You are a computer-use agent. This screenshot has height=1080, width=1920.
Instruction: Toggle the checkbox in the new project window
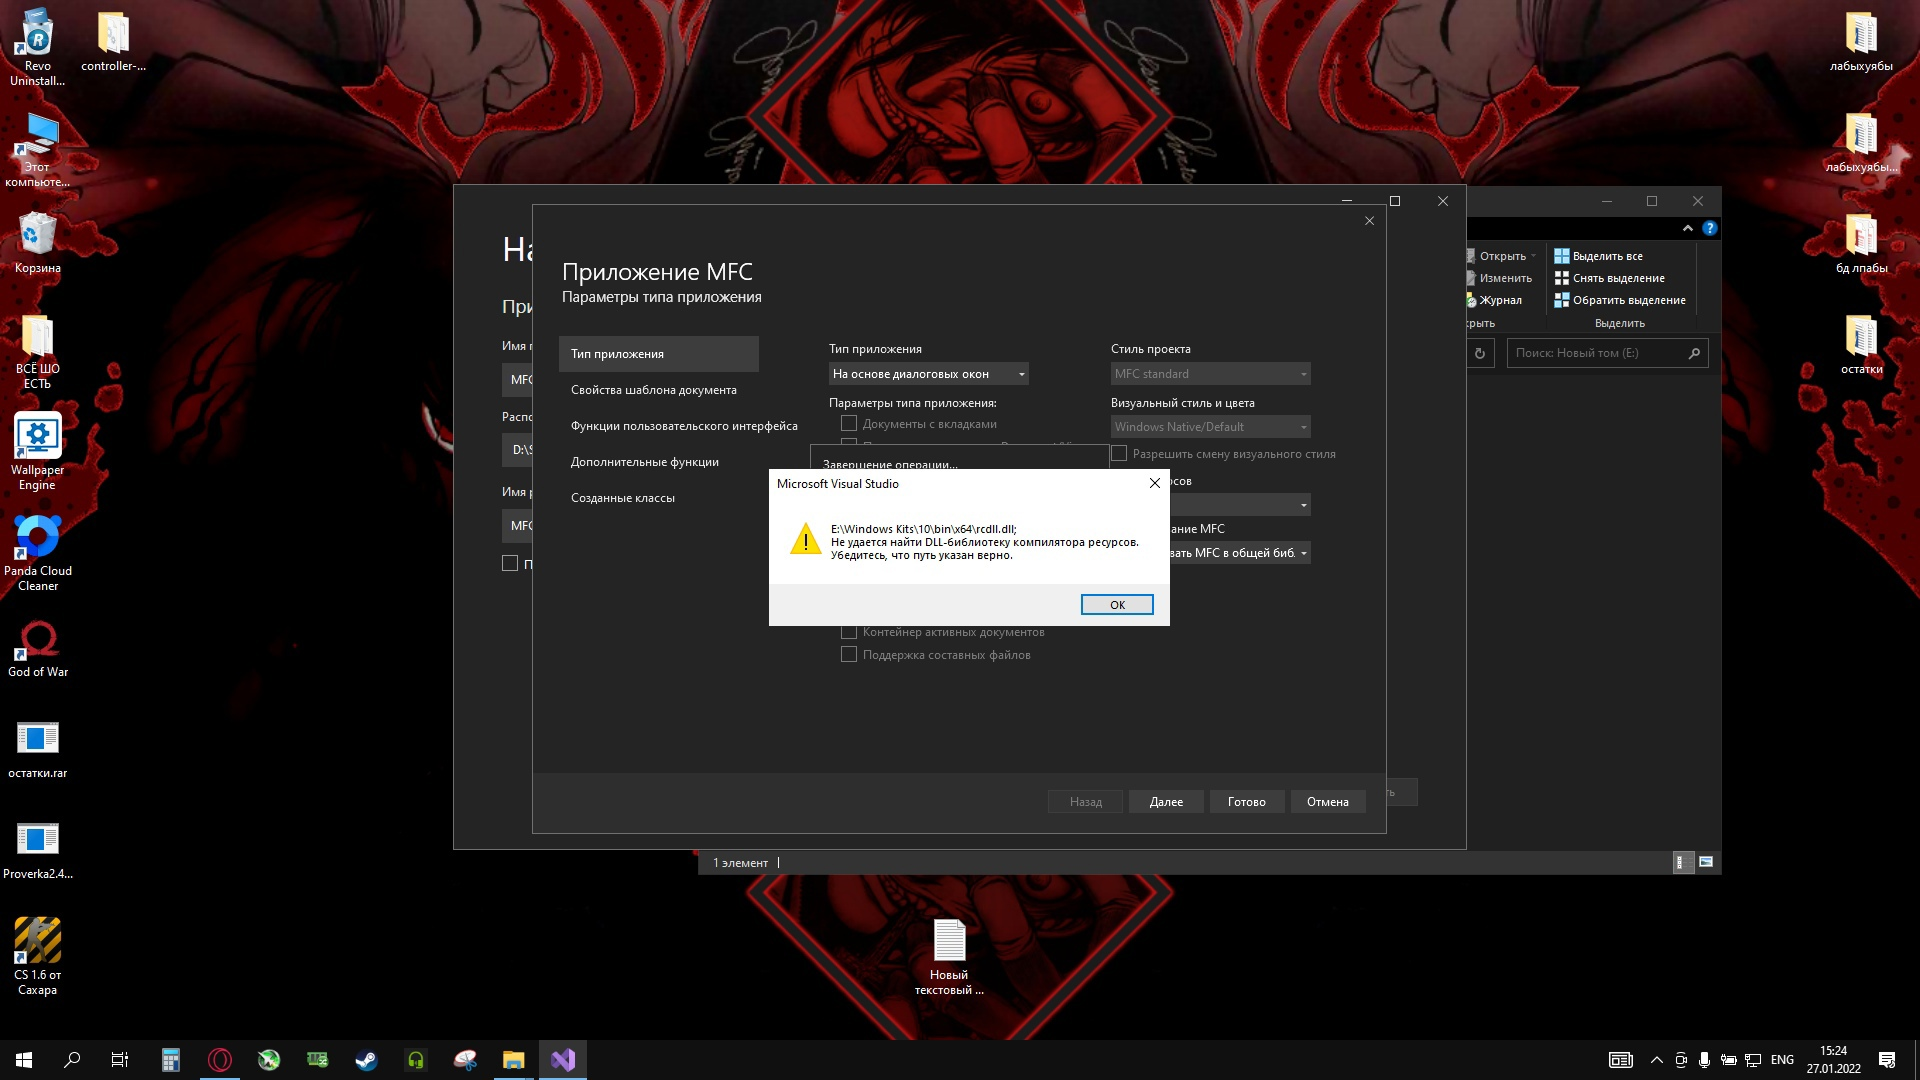(x=510, y=564)
